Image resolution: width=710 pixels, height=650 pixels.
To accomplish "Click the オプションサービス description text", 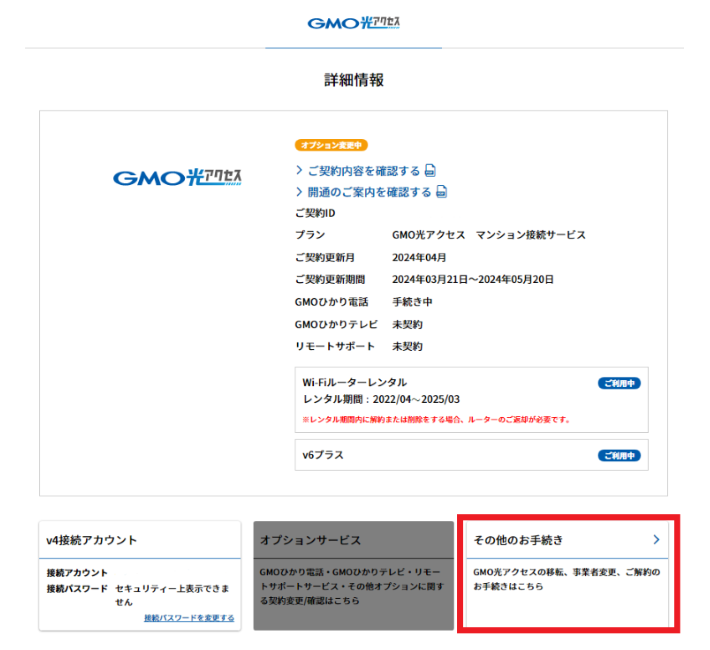I will click(352, 586).
